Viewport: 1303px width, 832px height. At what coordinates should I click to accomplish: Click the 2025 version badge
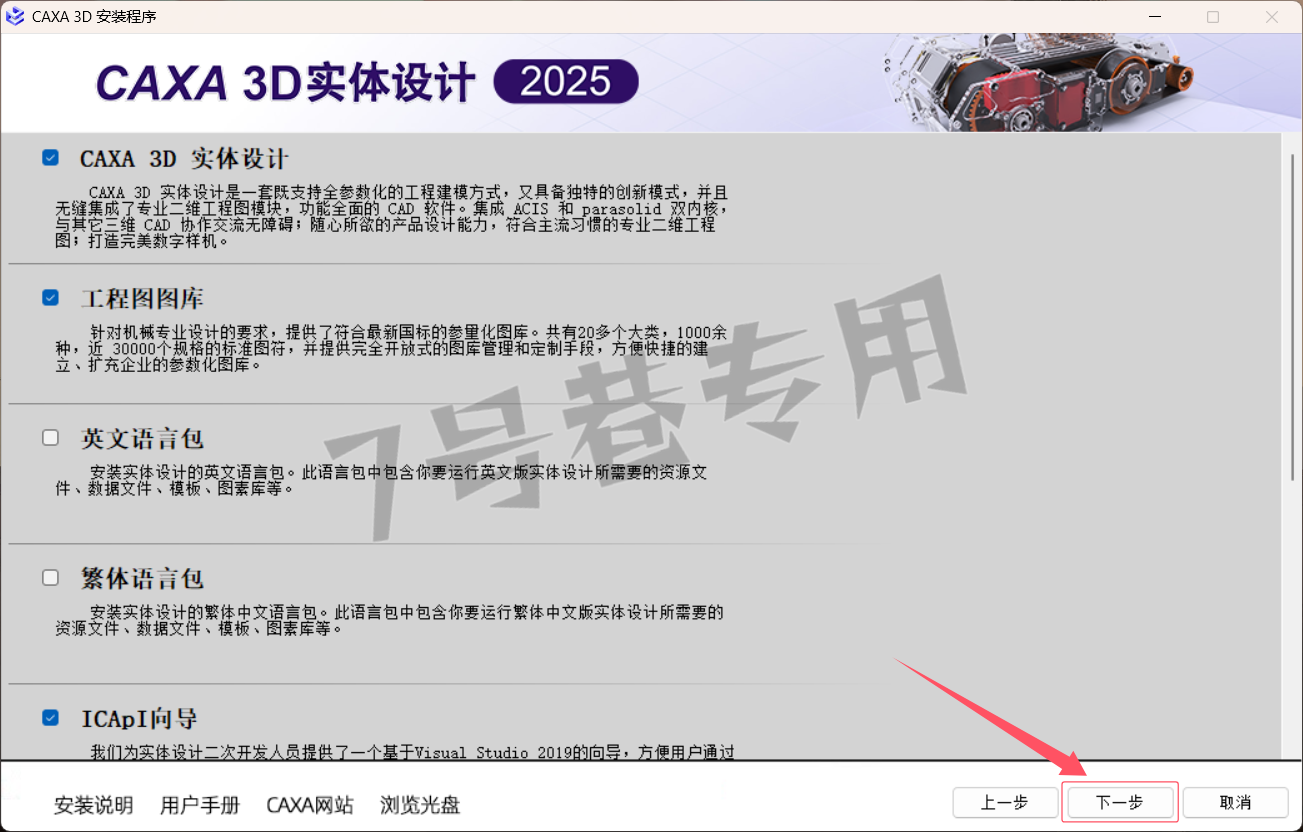(x=566, y=82)
